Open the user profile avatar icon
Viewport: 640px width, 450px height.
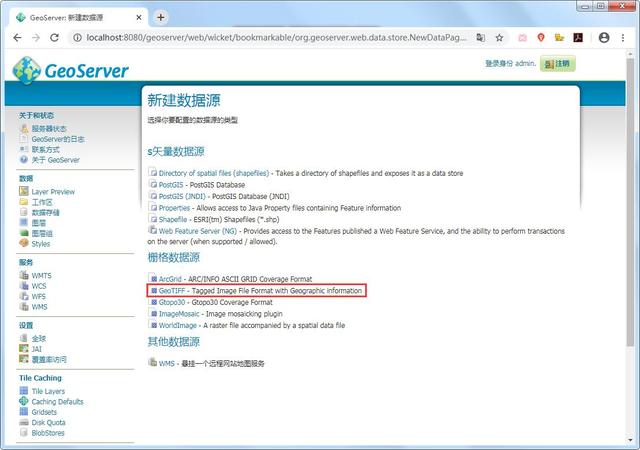(604, 38)
